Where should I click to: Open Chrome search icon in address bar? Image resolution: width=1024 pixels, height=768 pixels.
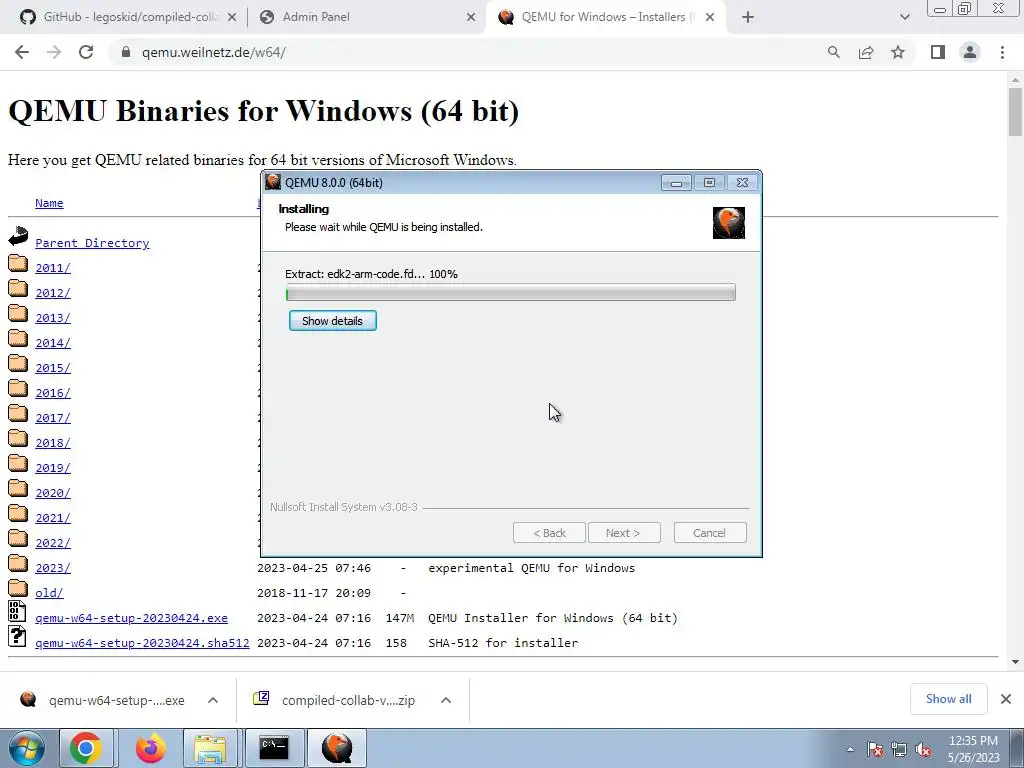(833, 52)
